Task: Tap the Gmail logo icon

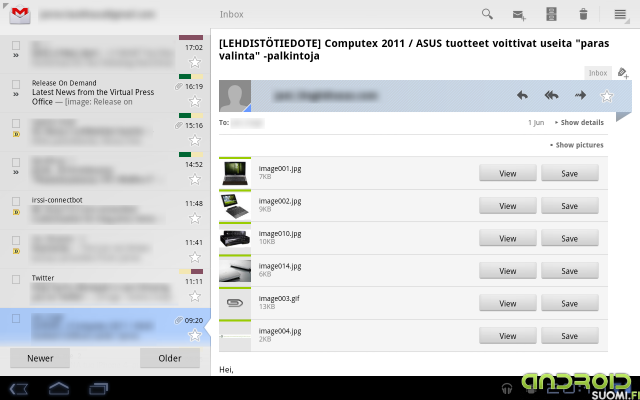Action: coord(20,14)
